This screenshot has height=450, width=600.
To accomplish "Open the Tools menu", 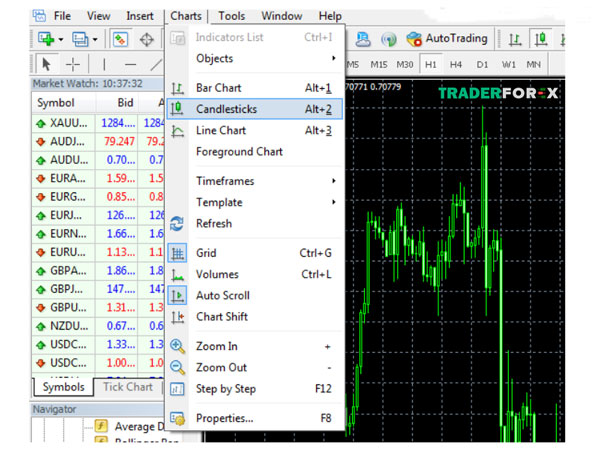I will 232,16.
